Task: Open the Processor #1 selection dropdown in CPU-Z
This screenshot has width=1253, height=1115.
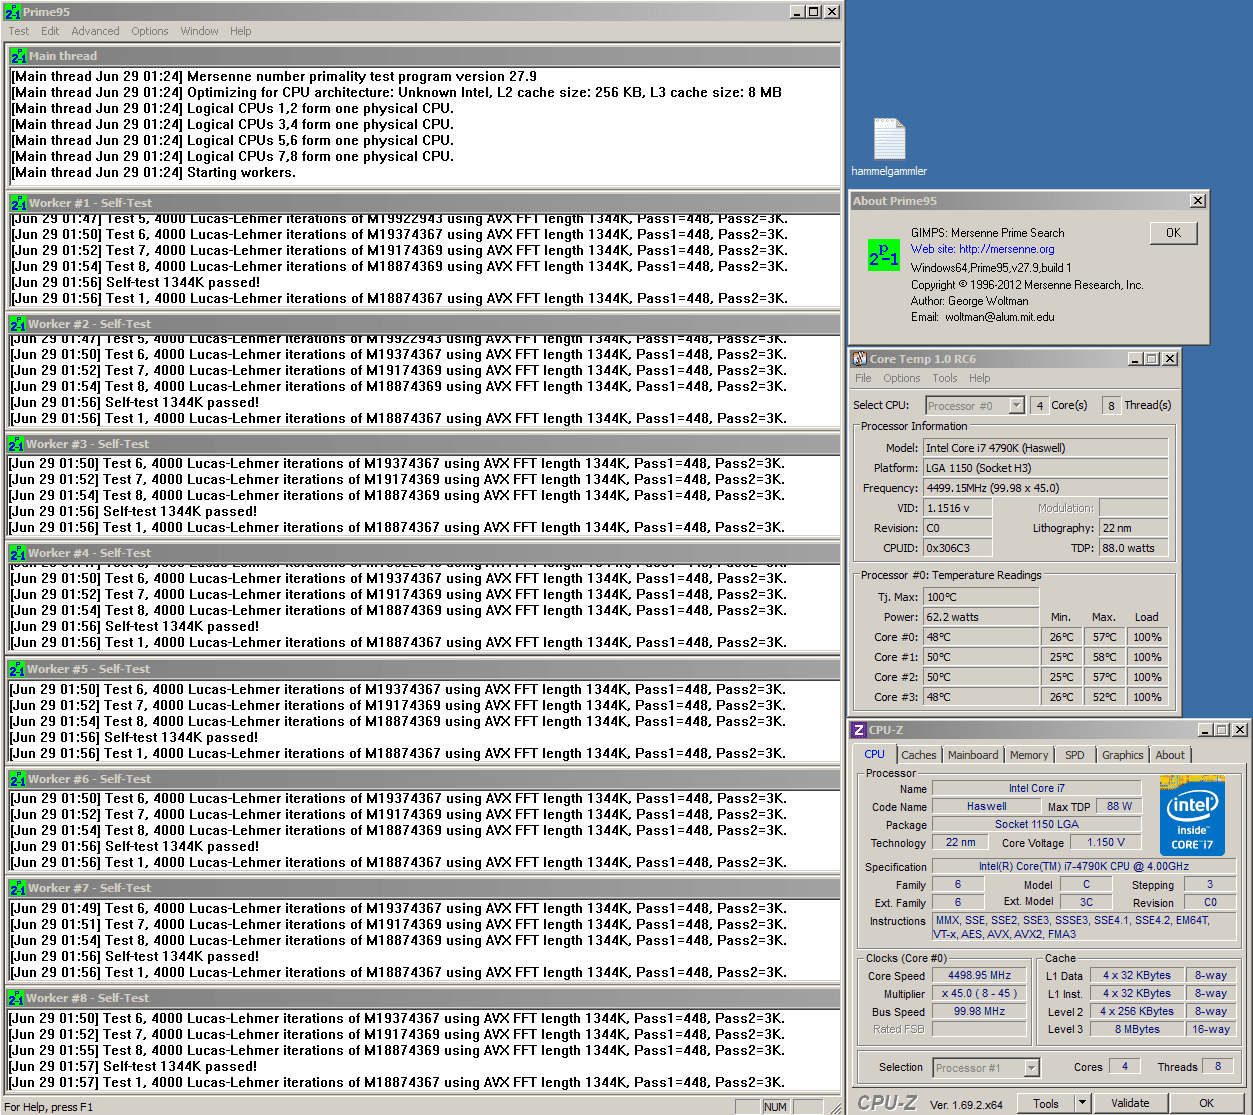Action: [1032, 1068]
